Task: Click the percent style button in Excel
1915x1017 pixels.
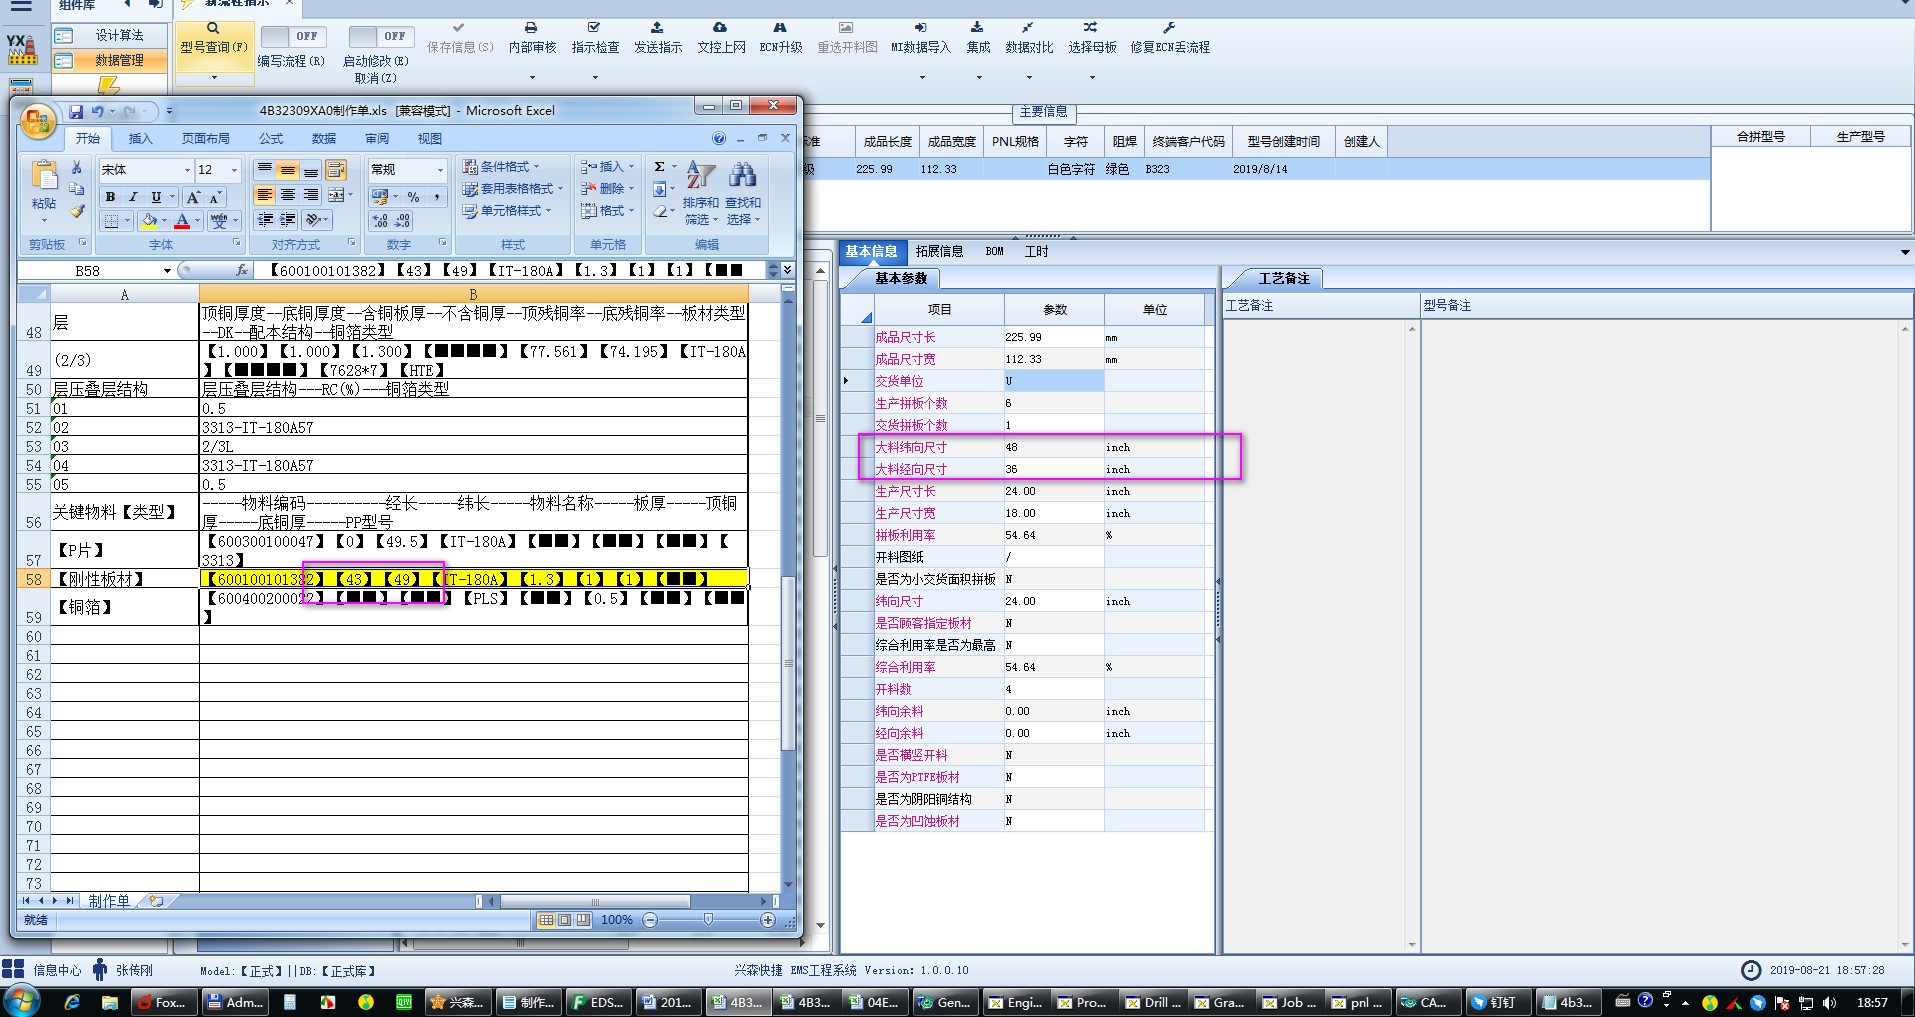Action: coord(413,197)
